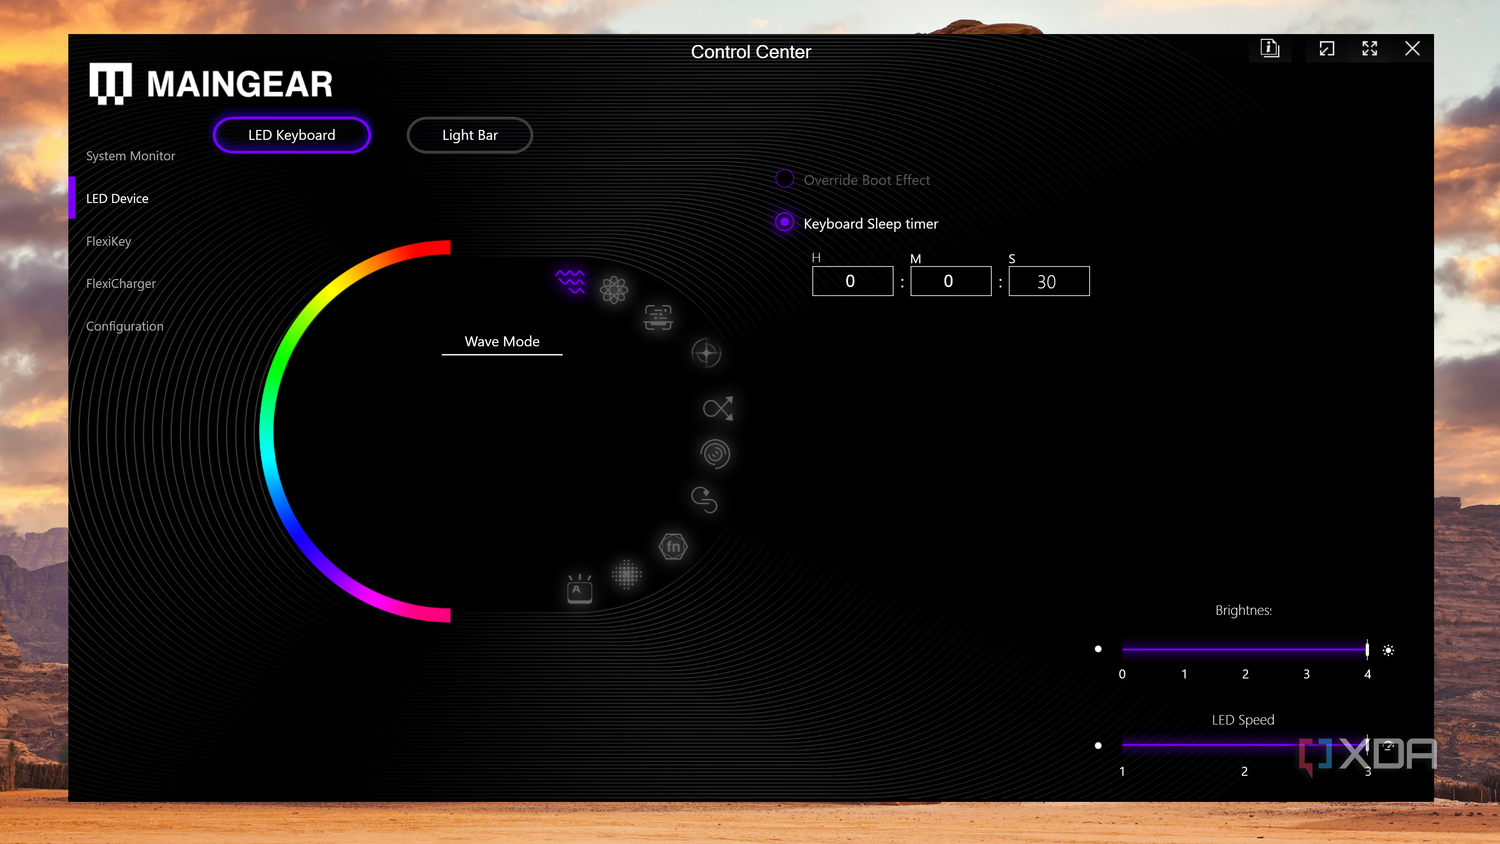
Task: Choose the atom-shaped lighting effect icon
Action: (614, 289)
